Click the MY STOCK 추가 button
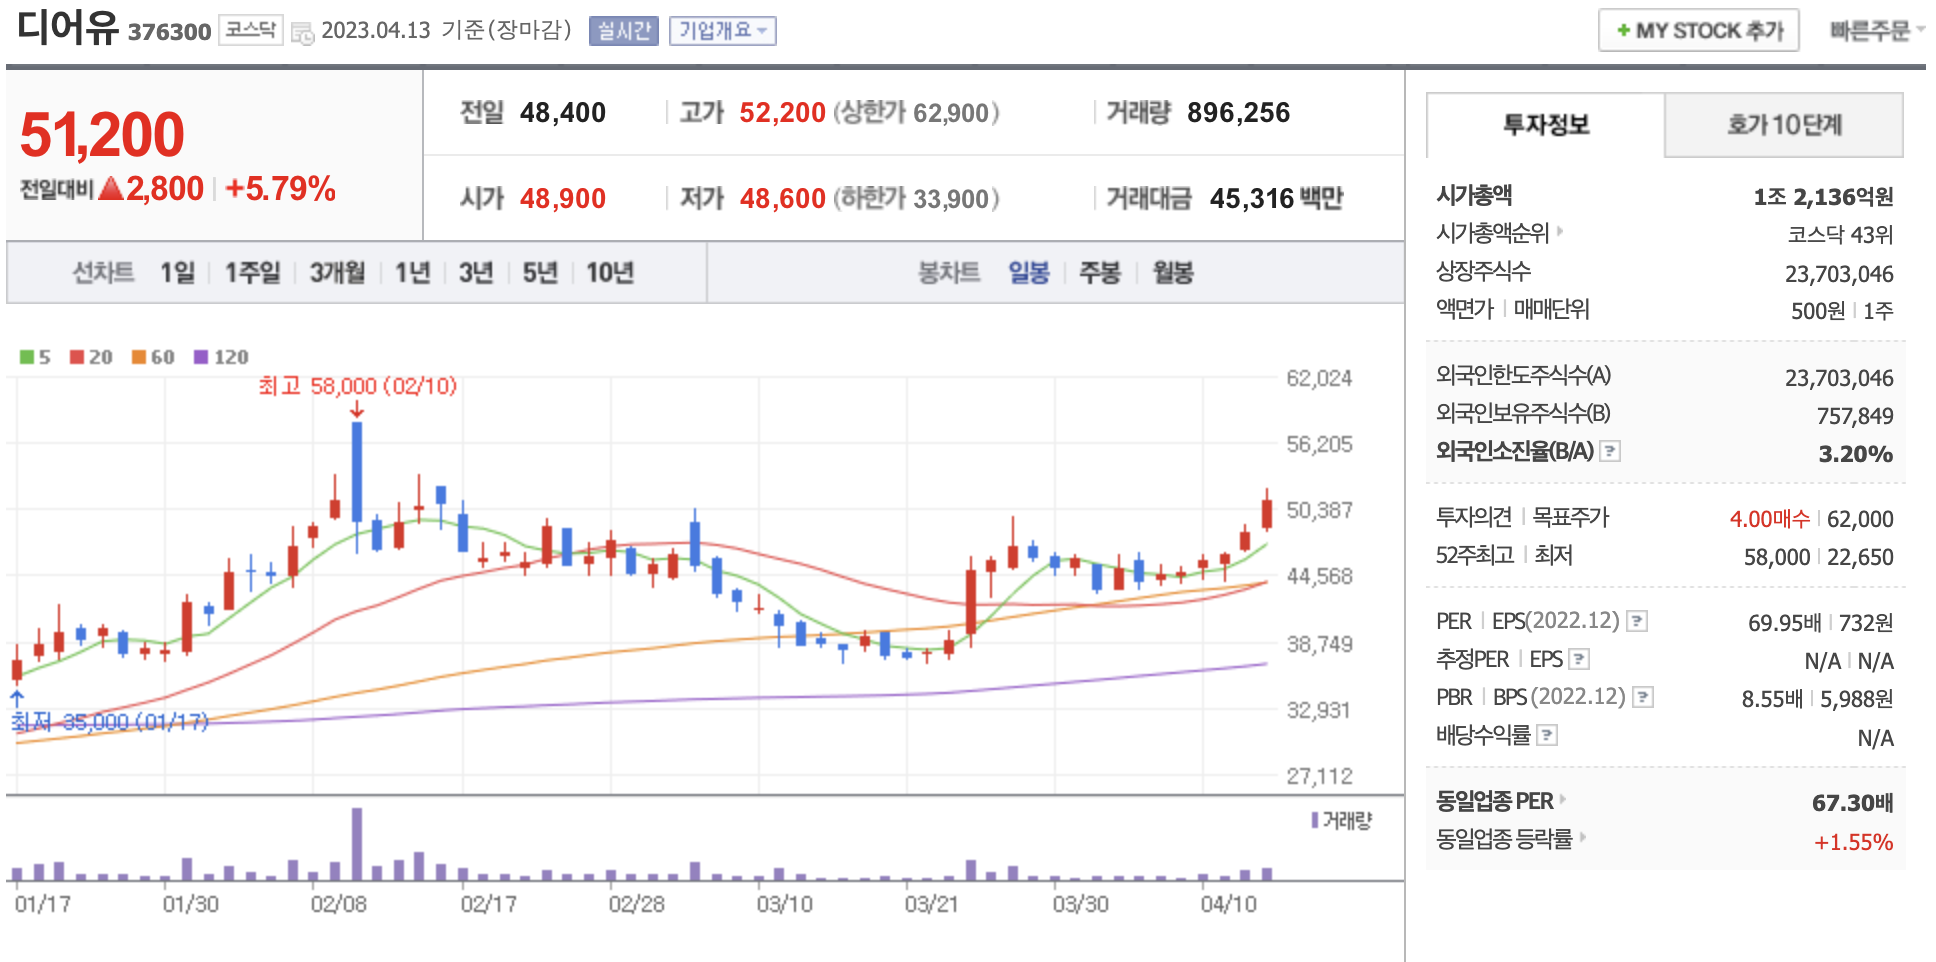The width and height of the screenshot is (1936, 962). coord(1698,31)
